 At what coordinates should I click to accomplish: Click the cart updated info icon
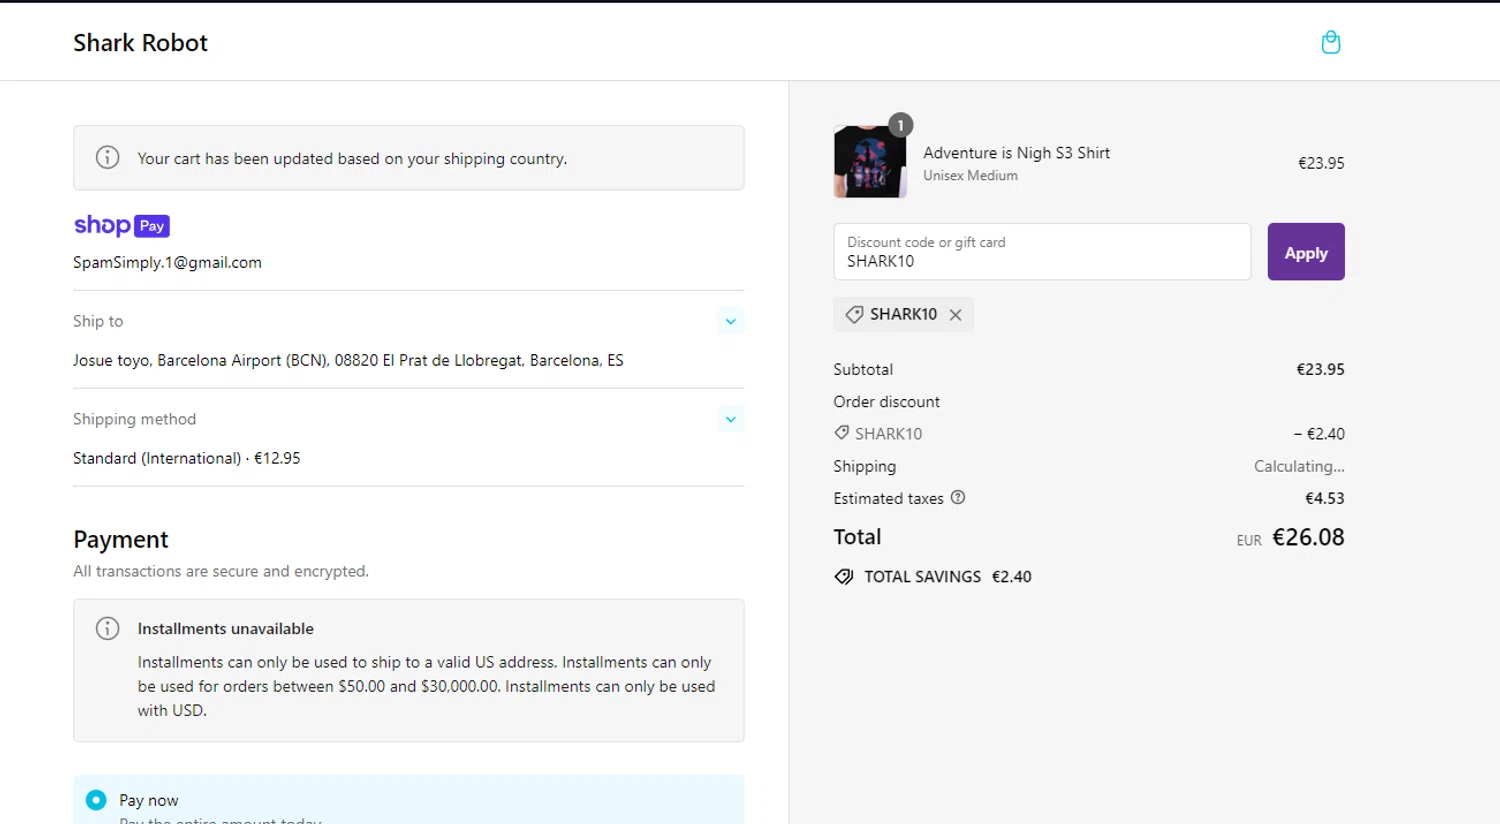[x=107, y=158]
